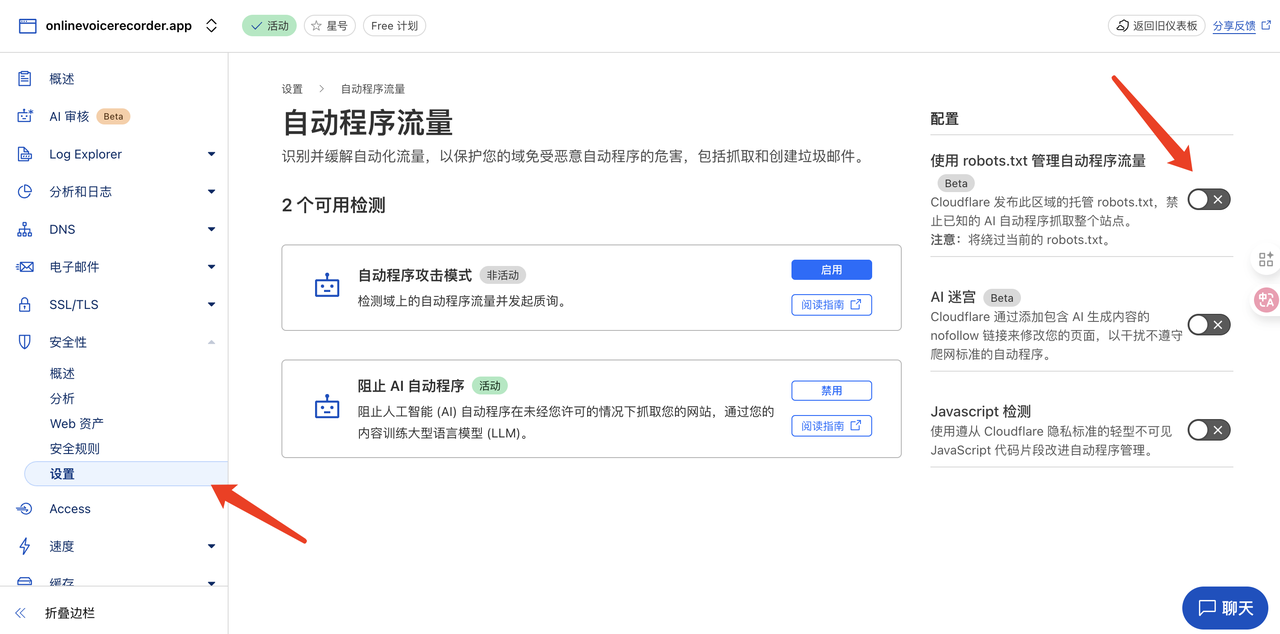Select Web 资产 in the sidebar
This screenshot has height=634, width=1280.
click(x=77, y=424)
